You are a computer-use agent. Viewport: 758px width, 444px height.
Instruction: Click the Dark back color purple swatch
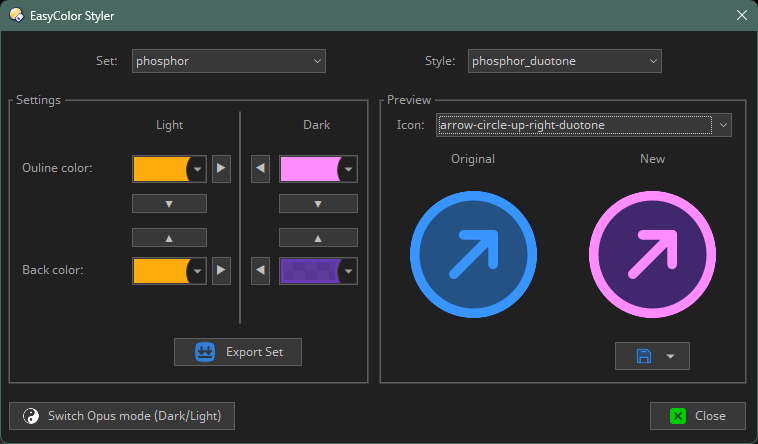click(x=310, y=270)
